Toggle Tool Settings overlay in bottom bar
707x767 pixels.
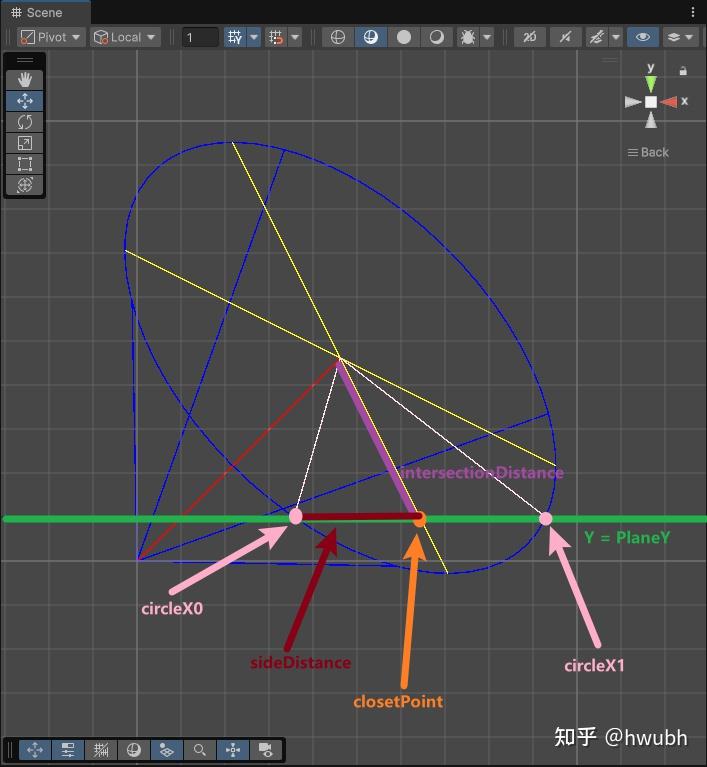click(x=68, y=750)
